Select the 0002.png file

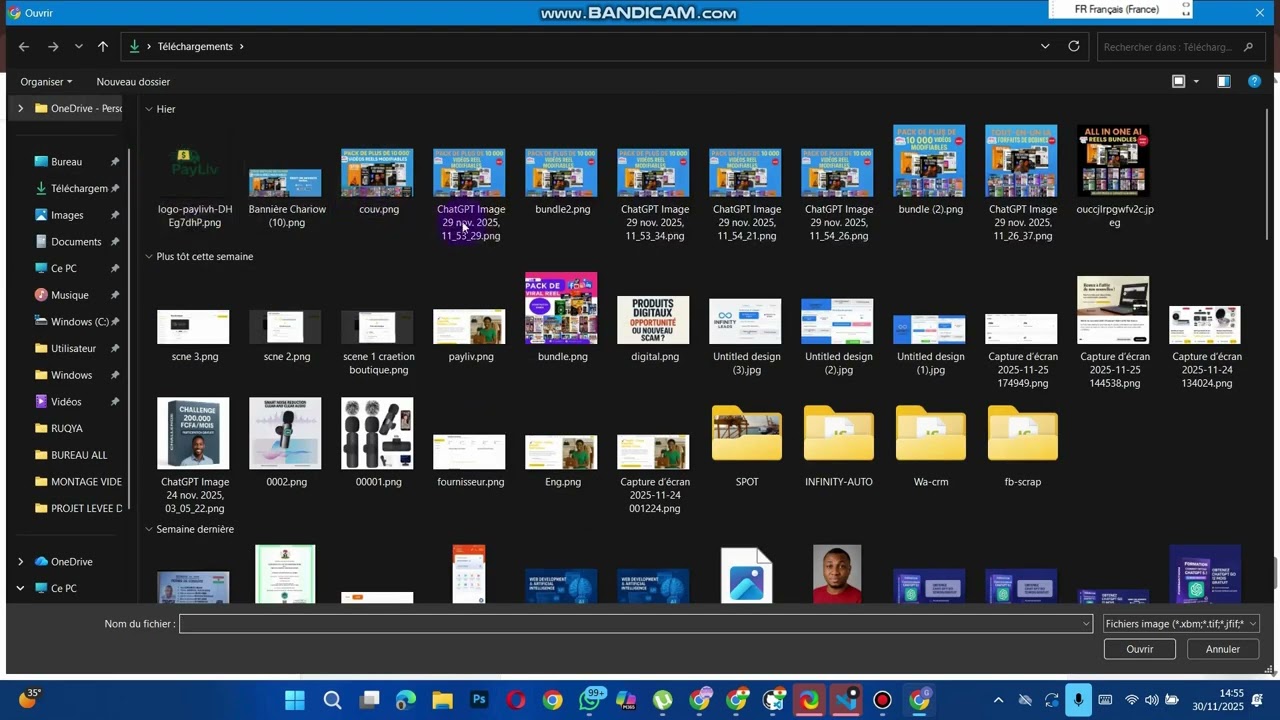(286, 443)
